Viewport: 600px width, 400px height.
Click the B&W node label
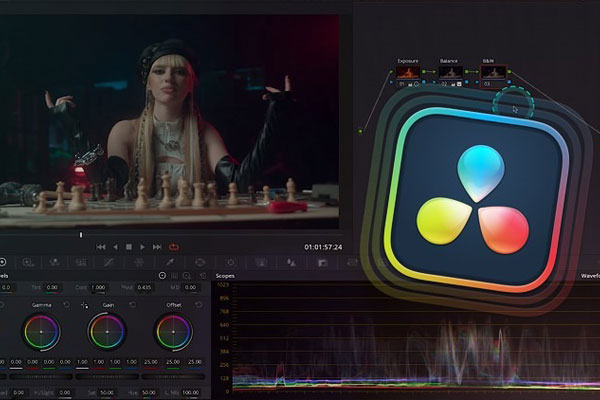click(x=488, y=61)
